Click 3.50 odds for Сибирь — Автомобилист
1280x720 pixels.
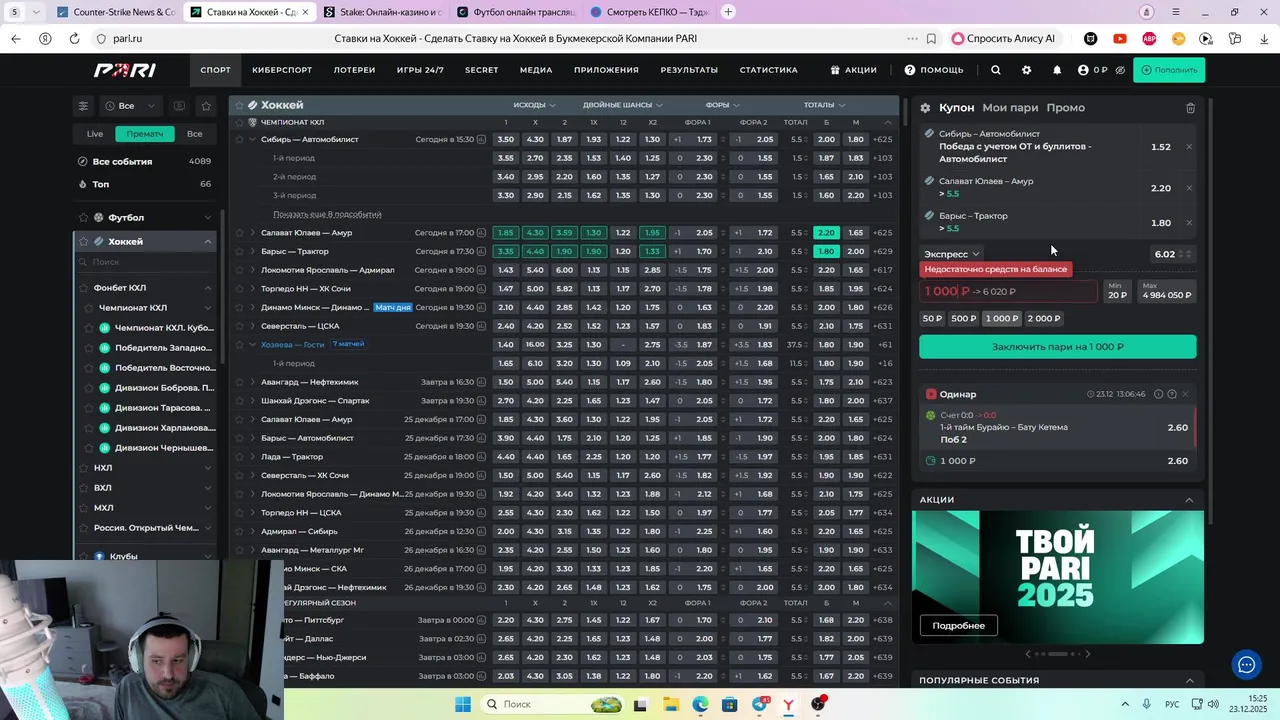click(x=505, y=140)
